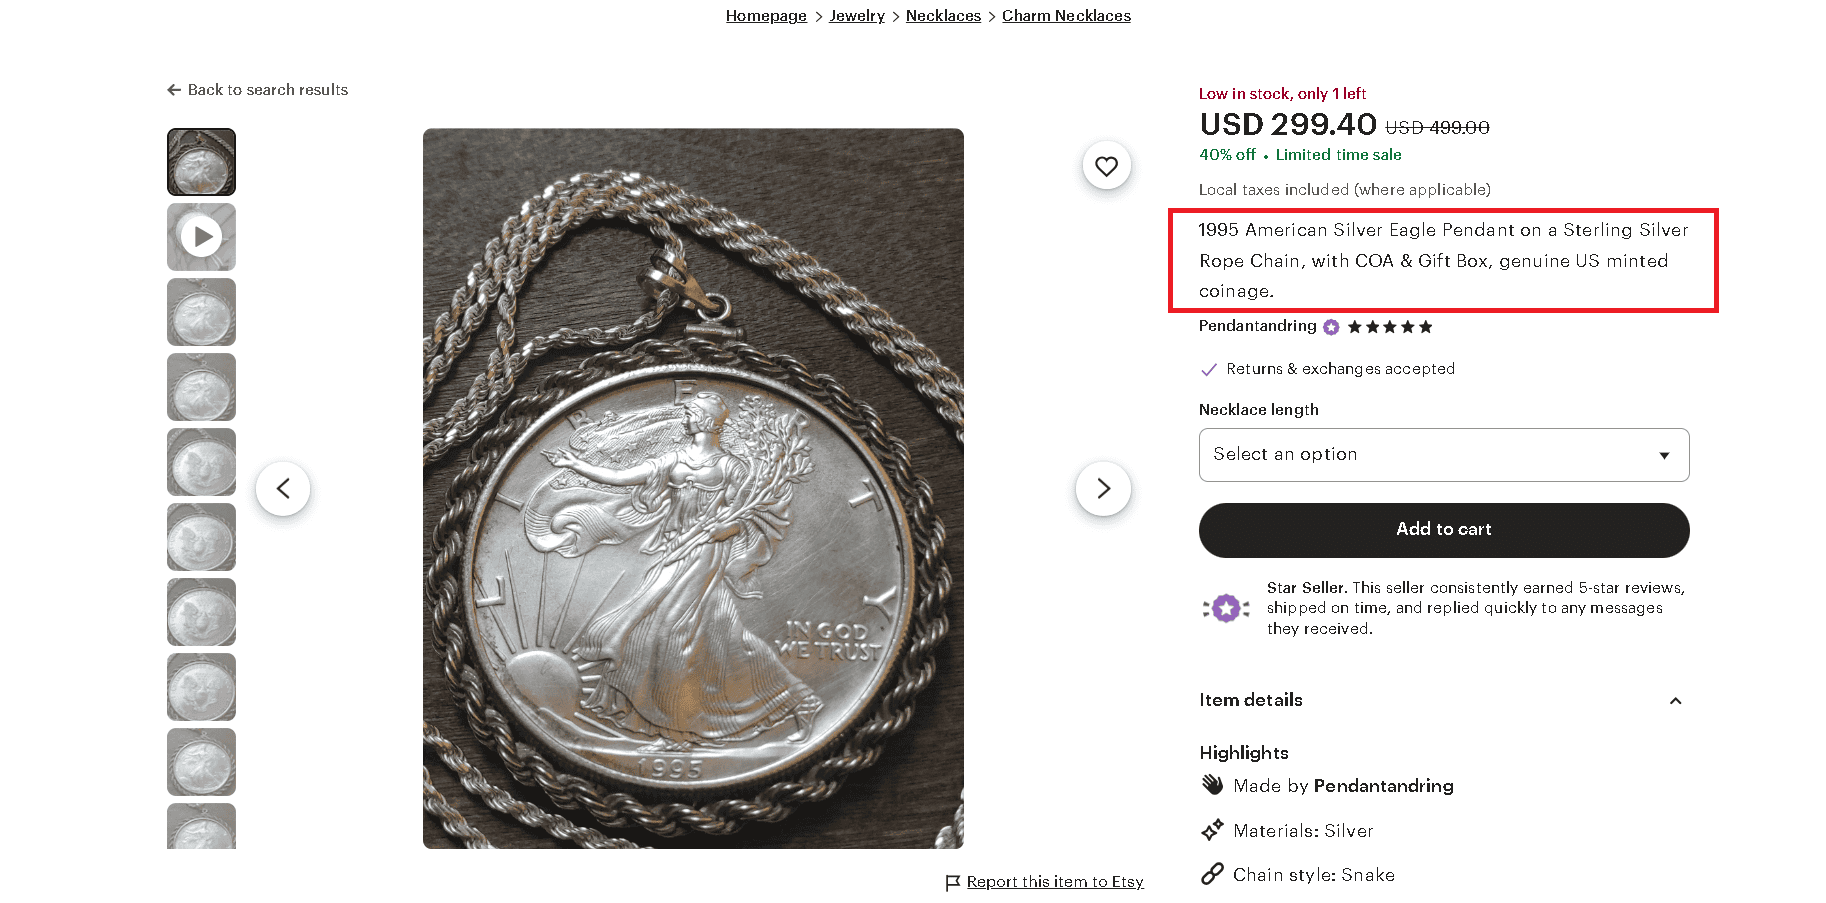Collapse the Item details section
The image size is (1826, 903).
[x=1676, y=701]
